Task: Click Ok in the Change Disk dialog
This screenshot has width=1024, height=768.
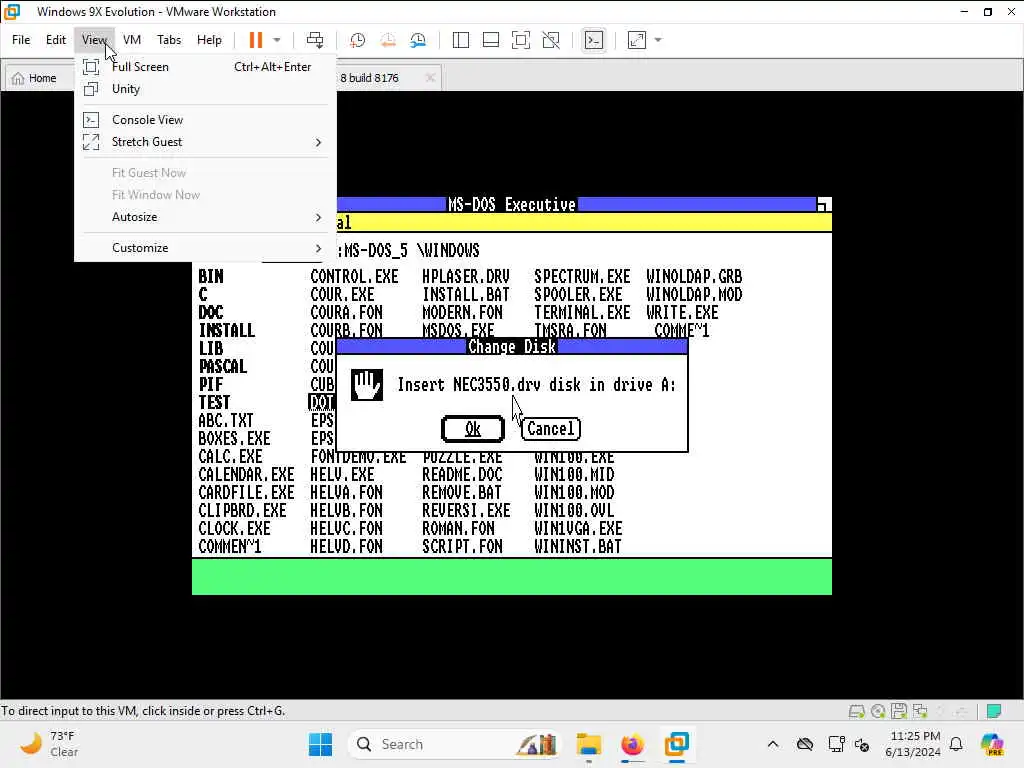Action: [473, 429]
